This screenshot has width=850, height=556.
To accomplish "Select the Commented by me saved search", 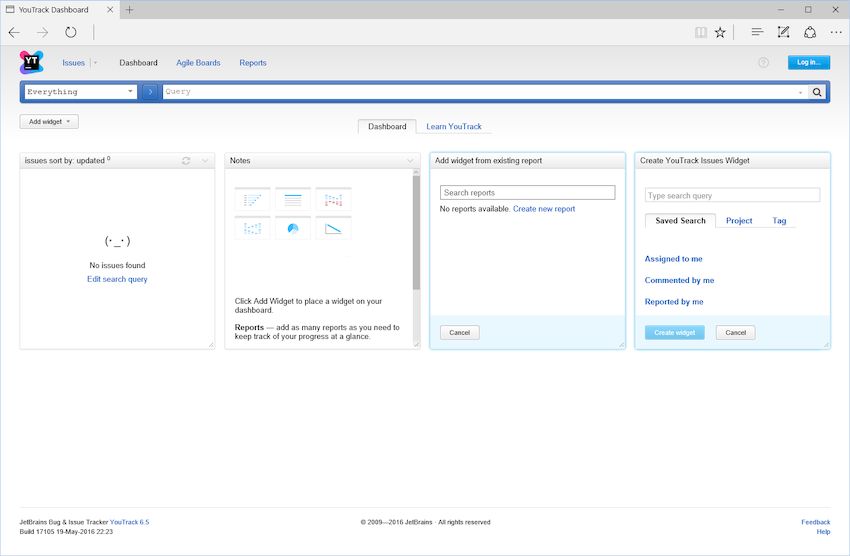I will click(679, 280).
